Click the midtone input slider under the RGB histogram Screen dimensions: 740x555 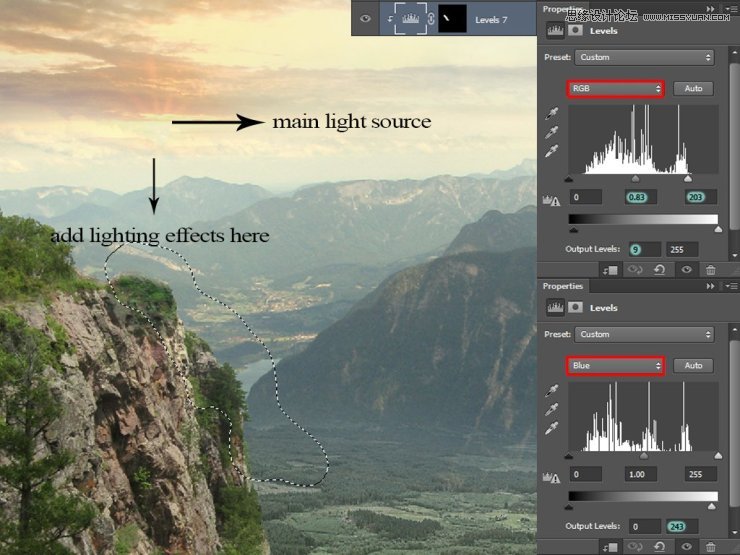coord(634,180)
